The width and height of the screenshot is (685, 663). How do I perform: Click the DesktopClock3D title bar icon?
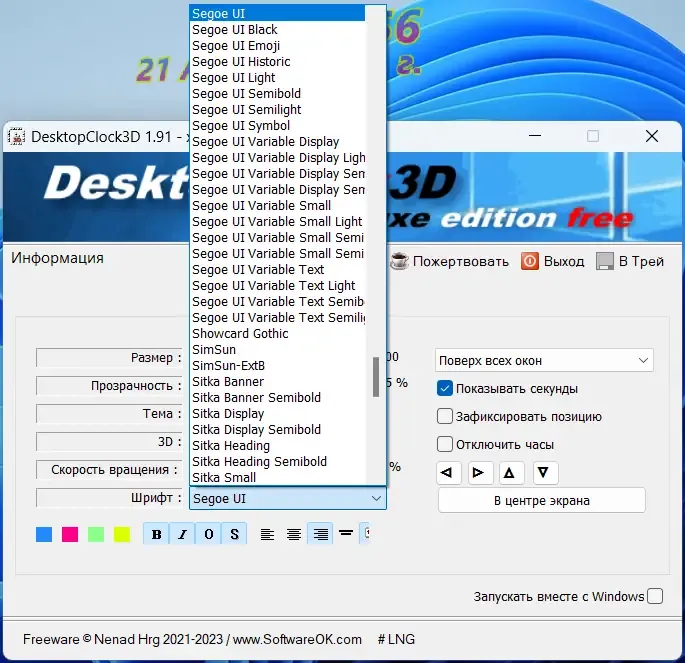16,137
